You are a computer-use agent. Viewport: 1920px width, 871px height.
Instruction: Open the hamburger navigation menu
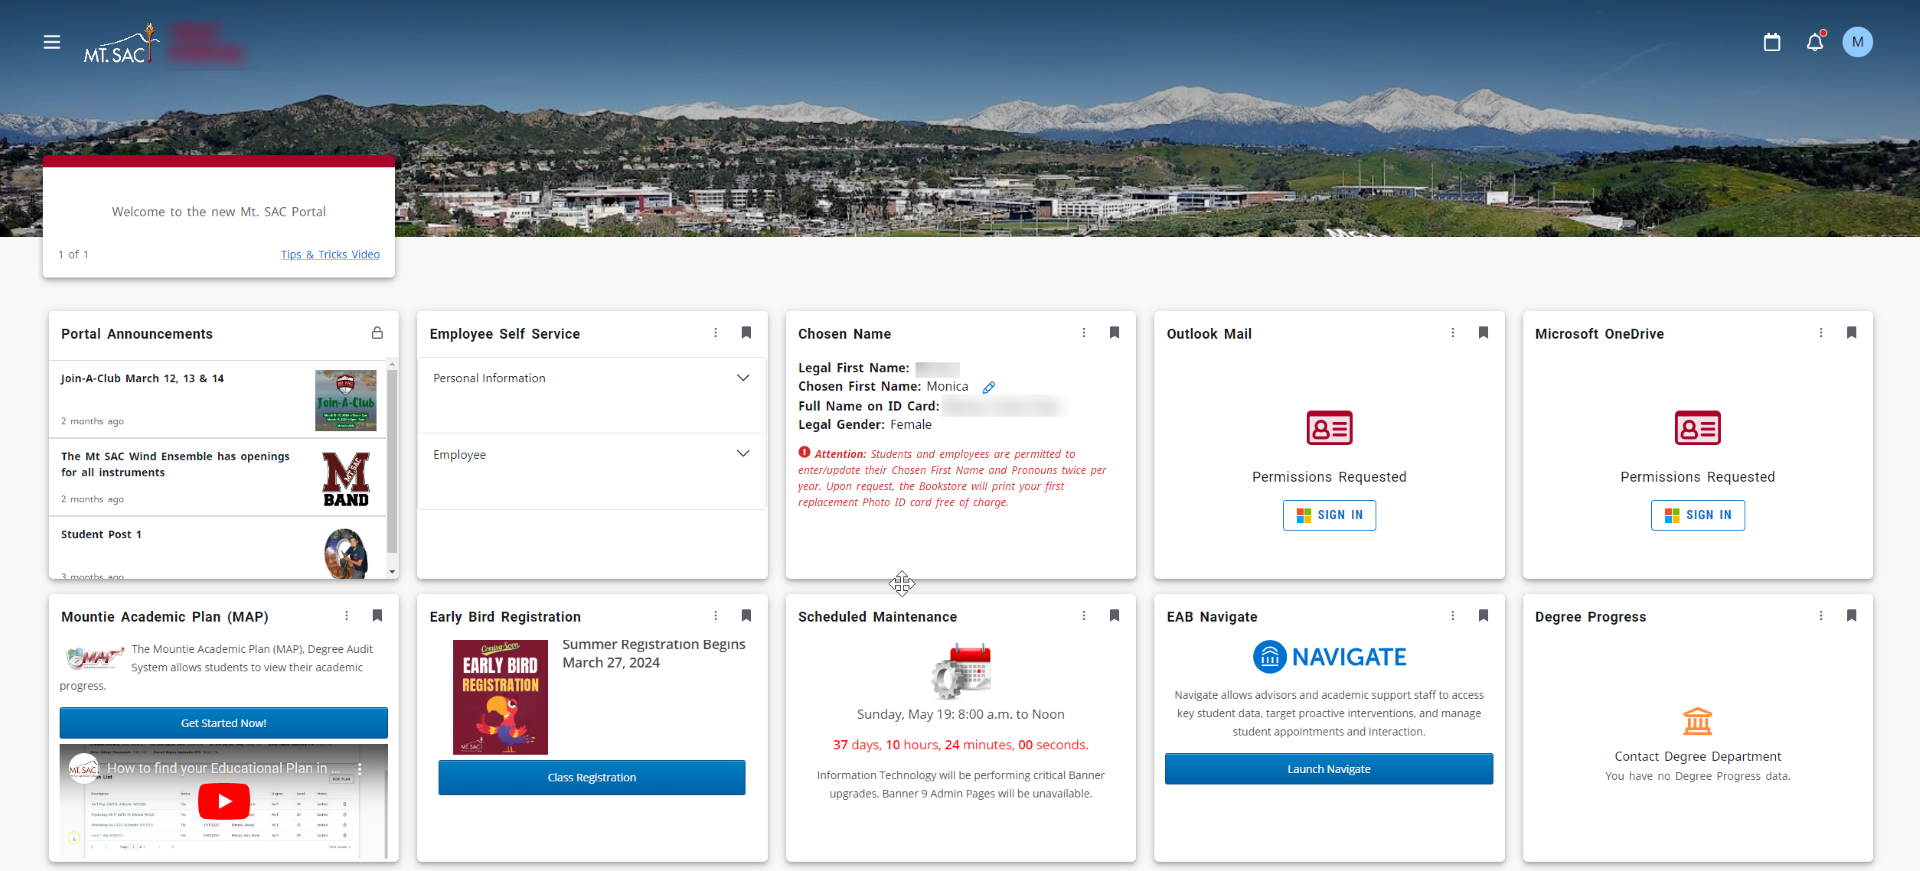52,42
